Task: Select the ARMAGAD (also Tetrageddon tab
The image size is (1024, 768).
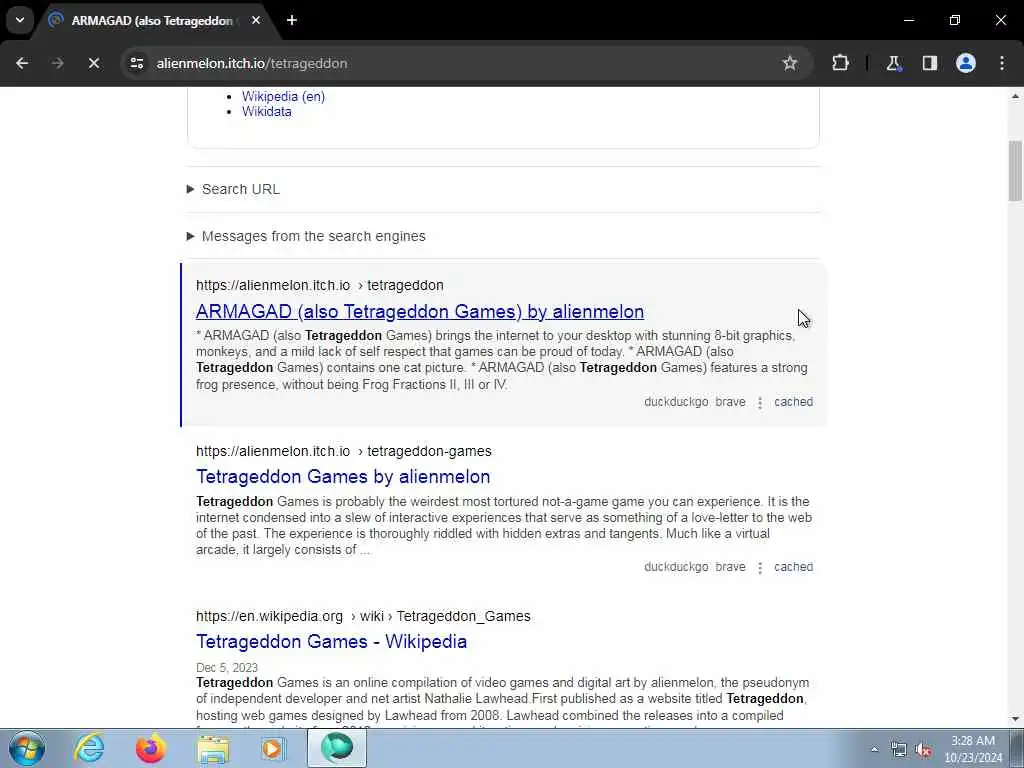Action: [x=153, y=21]
